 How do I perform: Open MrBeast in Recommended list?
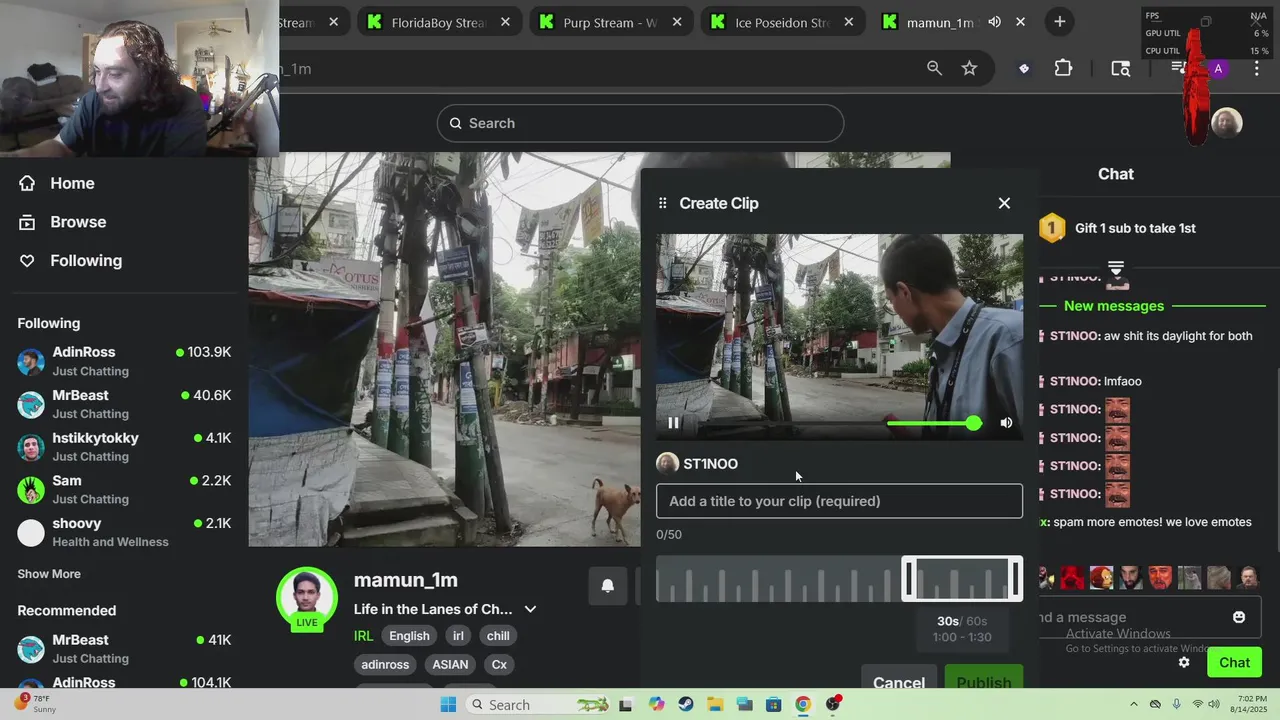tap(124, 648)
